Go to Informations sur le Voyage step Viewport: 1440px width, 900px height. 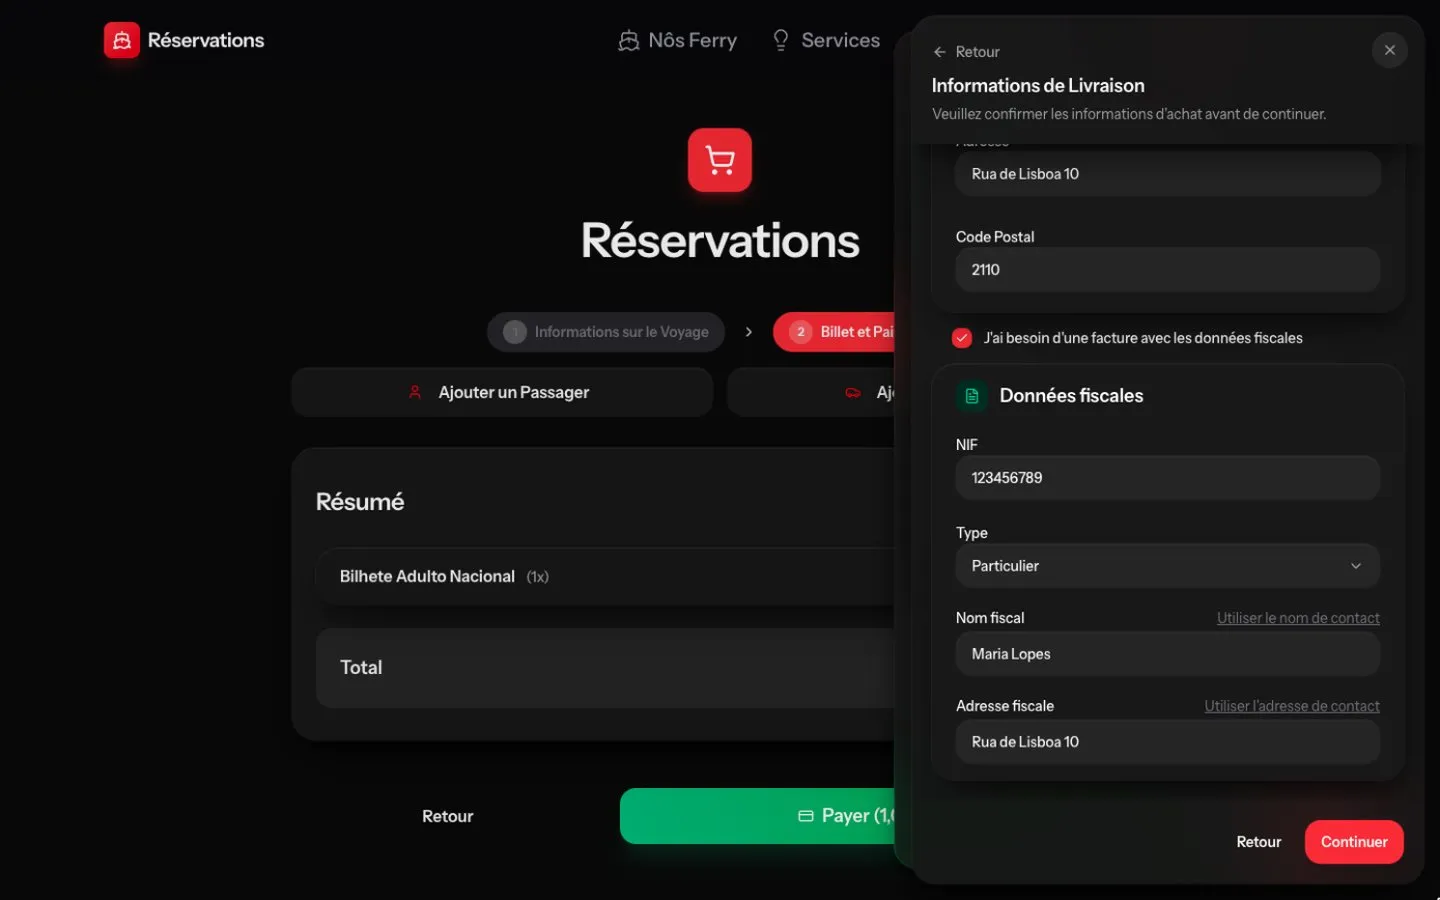click(x=606, y=332)
